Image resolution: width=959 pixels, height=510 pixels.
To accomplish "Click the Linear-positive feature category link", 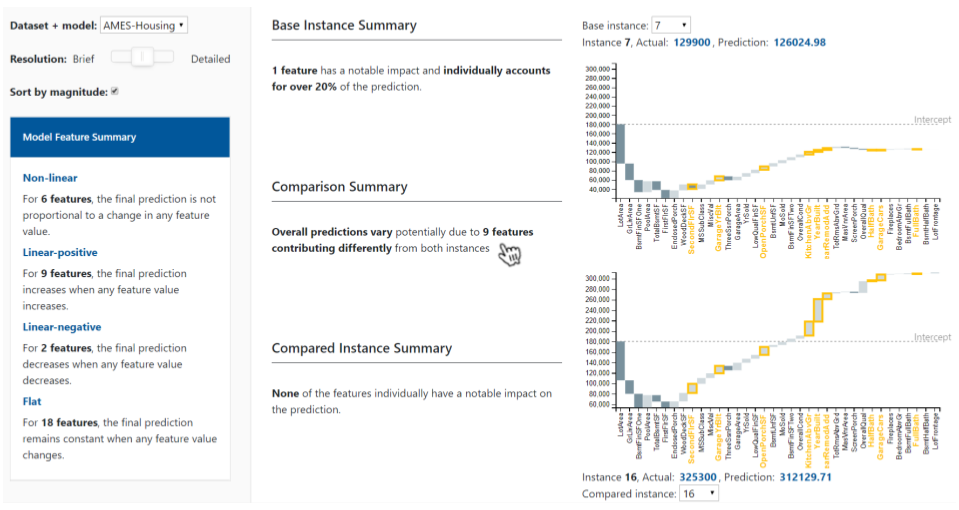I will click(x=60, y=252).
